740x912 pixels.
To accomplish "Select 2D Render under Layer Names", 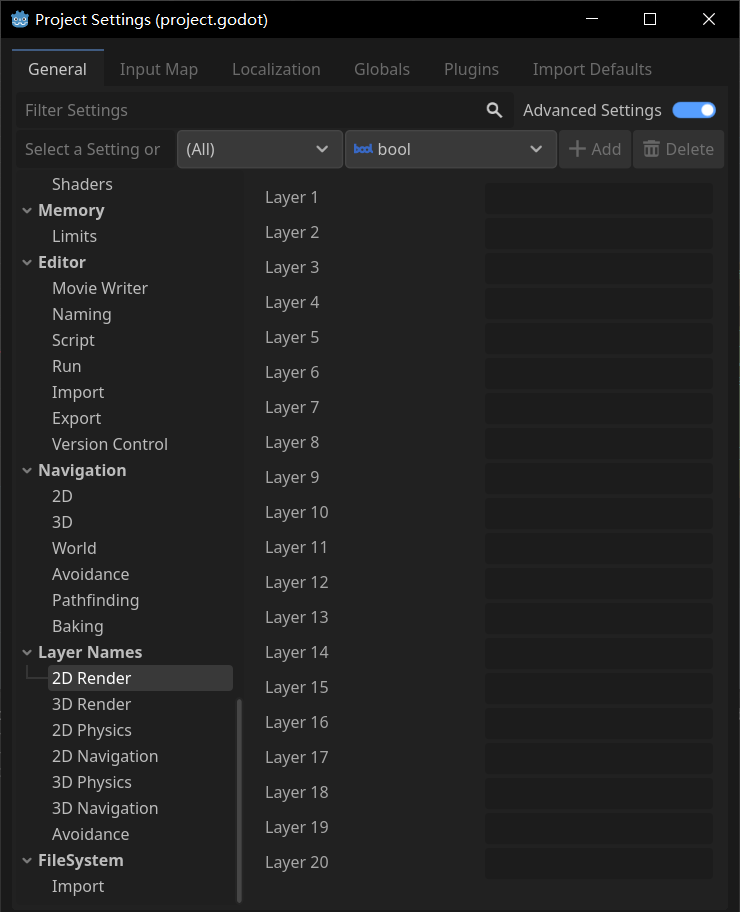I will [x=140, y=678].
